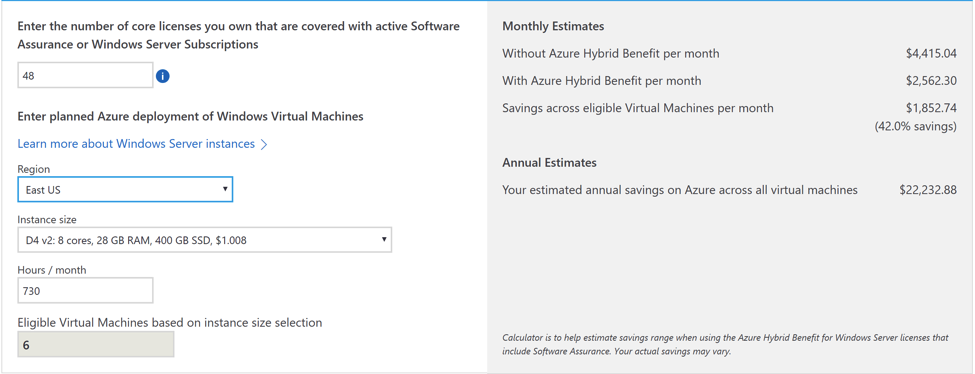Image resolution: width=975 pixels, height=374 pixels.
Task: Click the Annual Estimates heading
Action: pyautogui.click(x=549, y=163)
